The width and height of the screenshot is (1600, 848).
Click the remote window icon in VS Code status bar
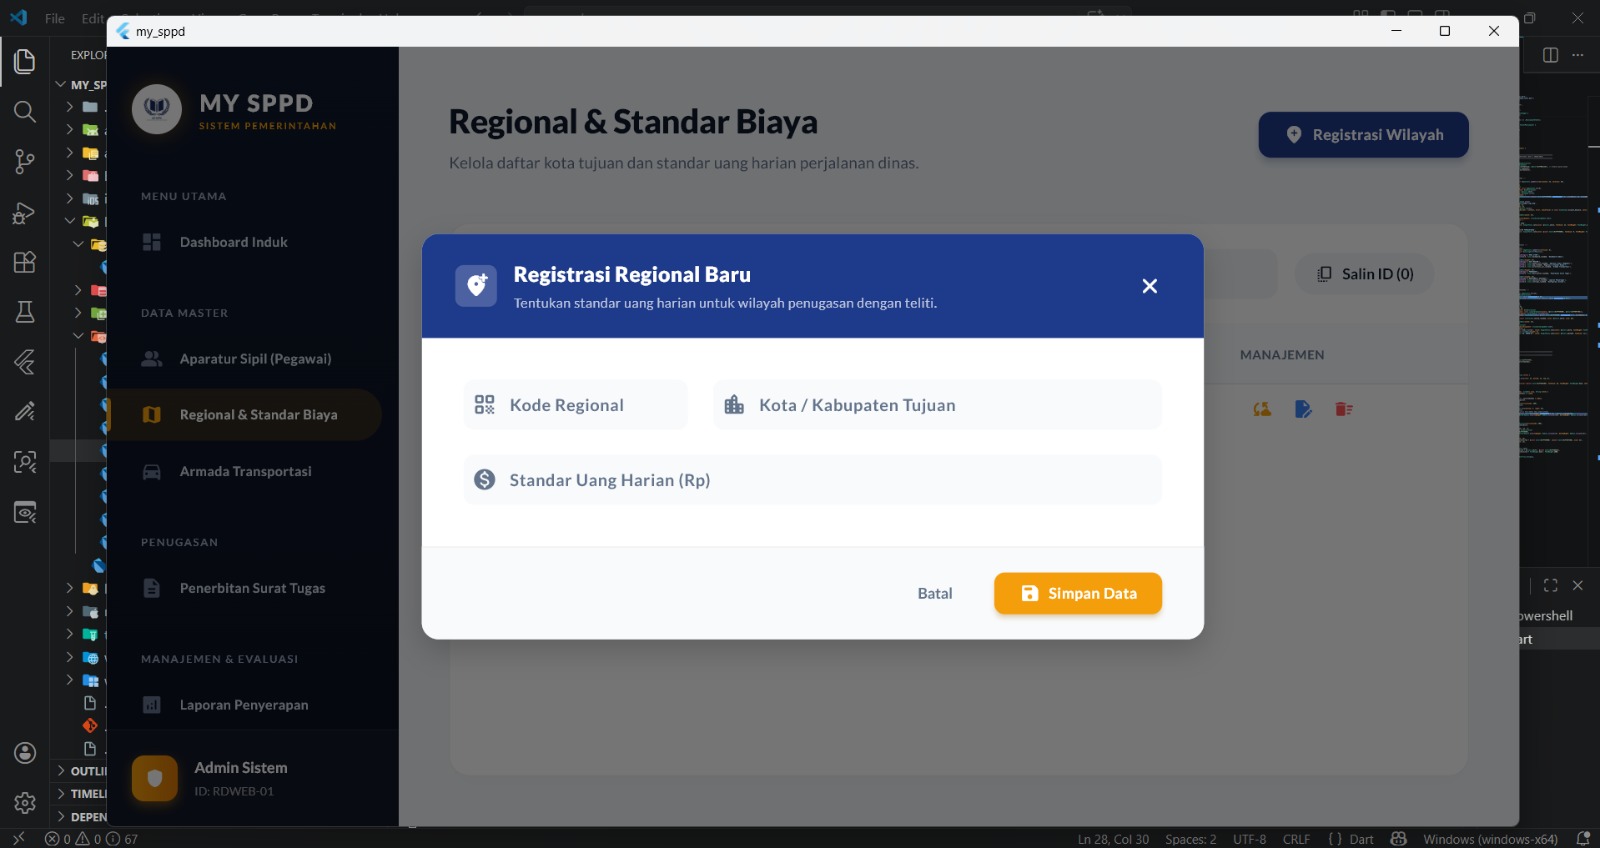(x=17, y=839)
